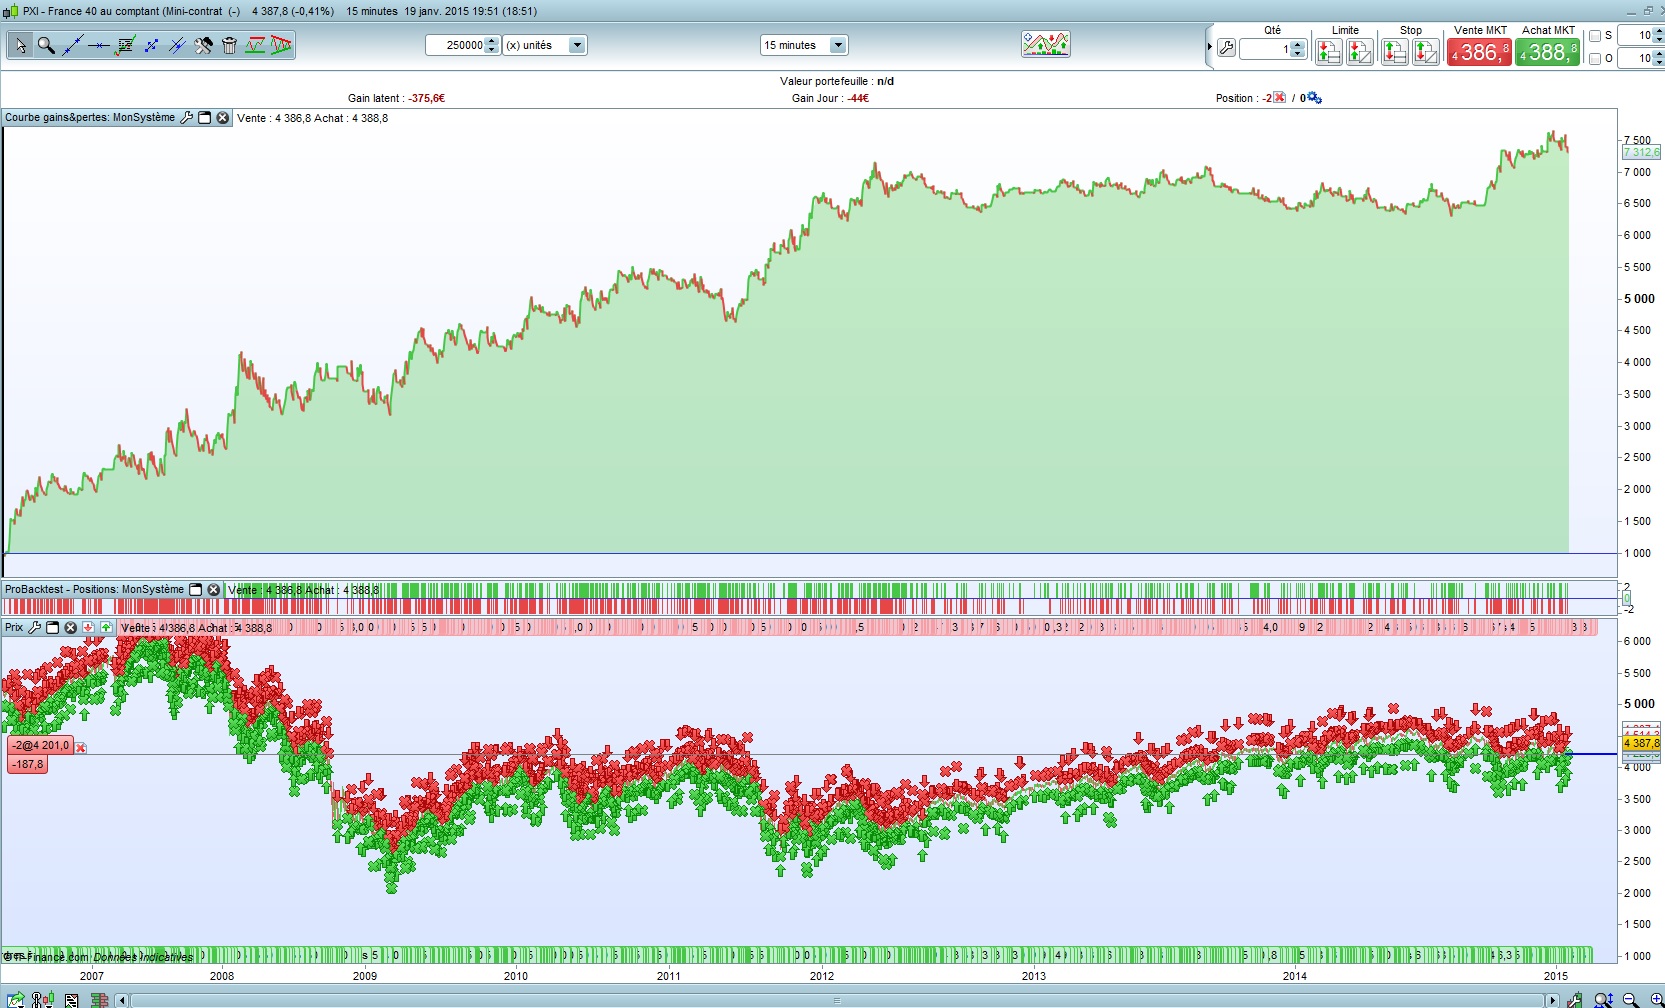Increase the Qté quantity stepper

[1298, 45]
